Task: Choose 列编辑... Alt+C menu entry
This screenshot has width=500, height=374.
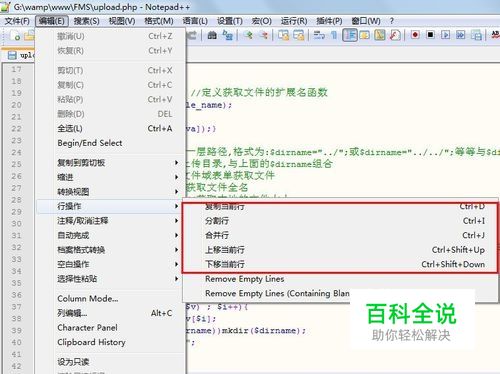Action: coord(111,313)
